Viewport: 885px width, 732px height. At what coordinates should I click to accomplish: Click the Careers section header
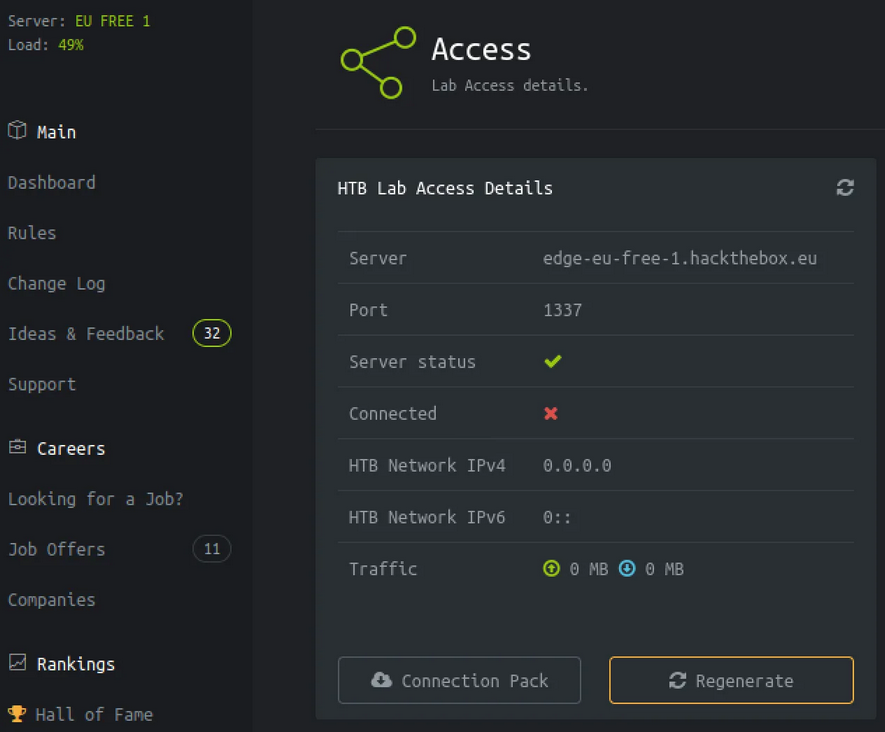click(x=71, y=449)
